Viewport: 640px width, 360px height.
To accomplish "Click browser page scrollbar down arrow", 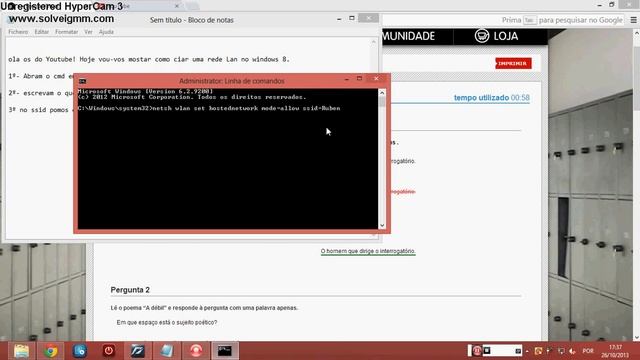I will tap(636, 338).
